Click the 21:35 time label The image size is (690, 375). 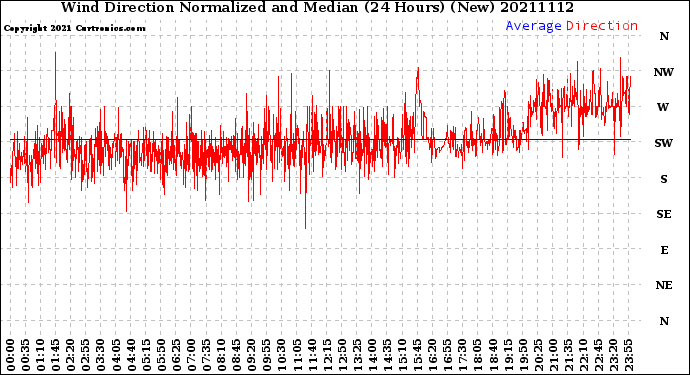pyautogui.click(x=568, y=355)
